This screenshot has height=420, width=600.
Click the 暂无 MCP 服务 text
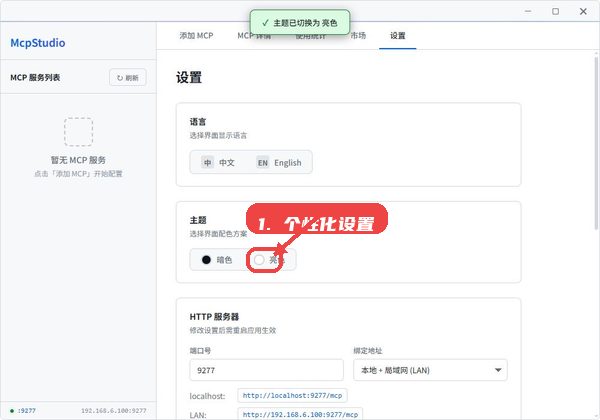[78, 160]
